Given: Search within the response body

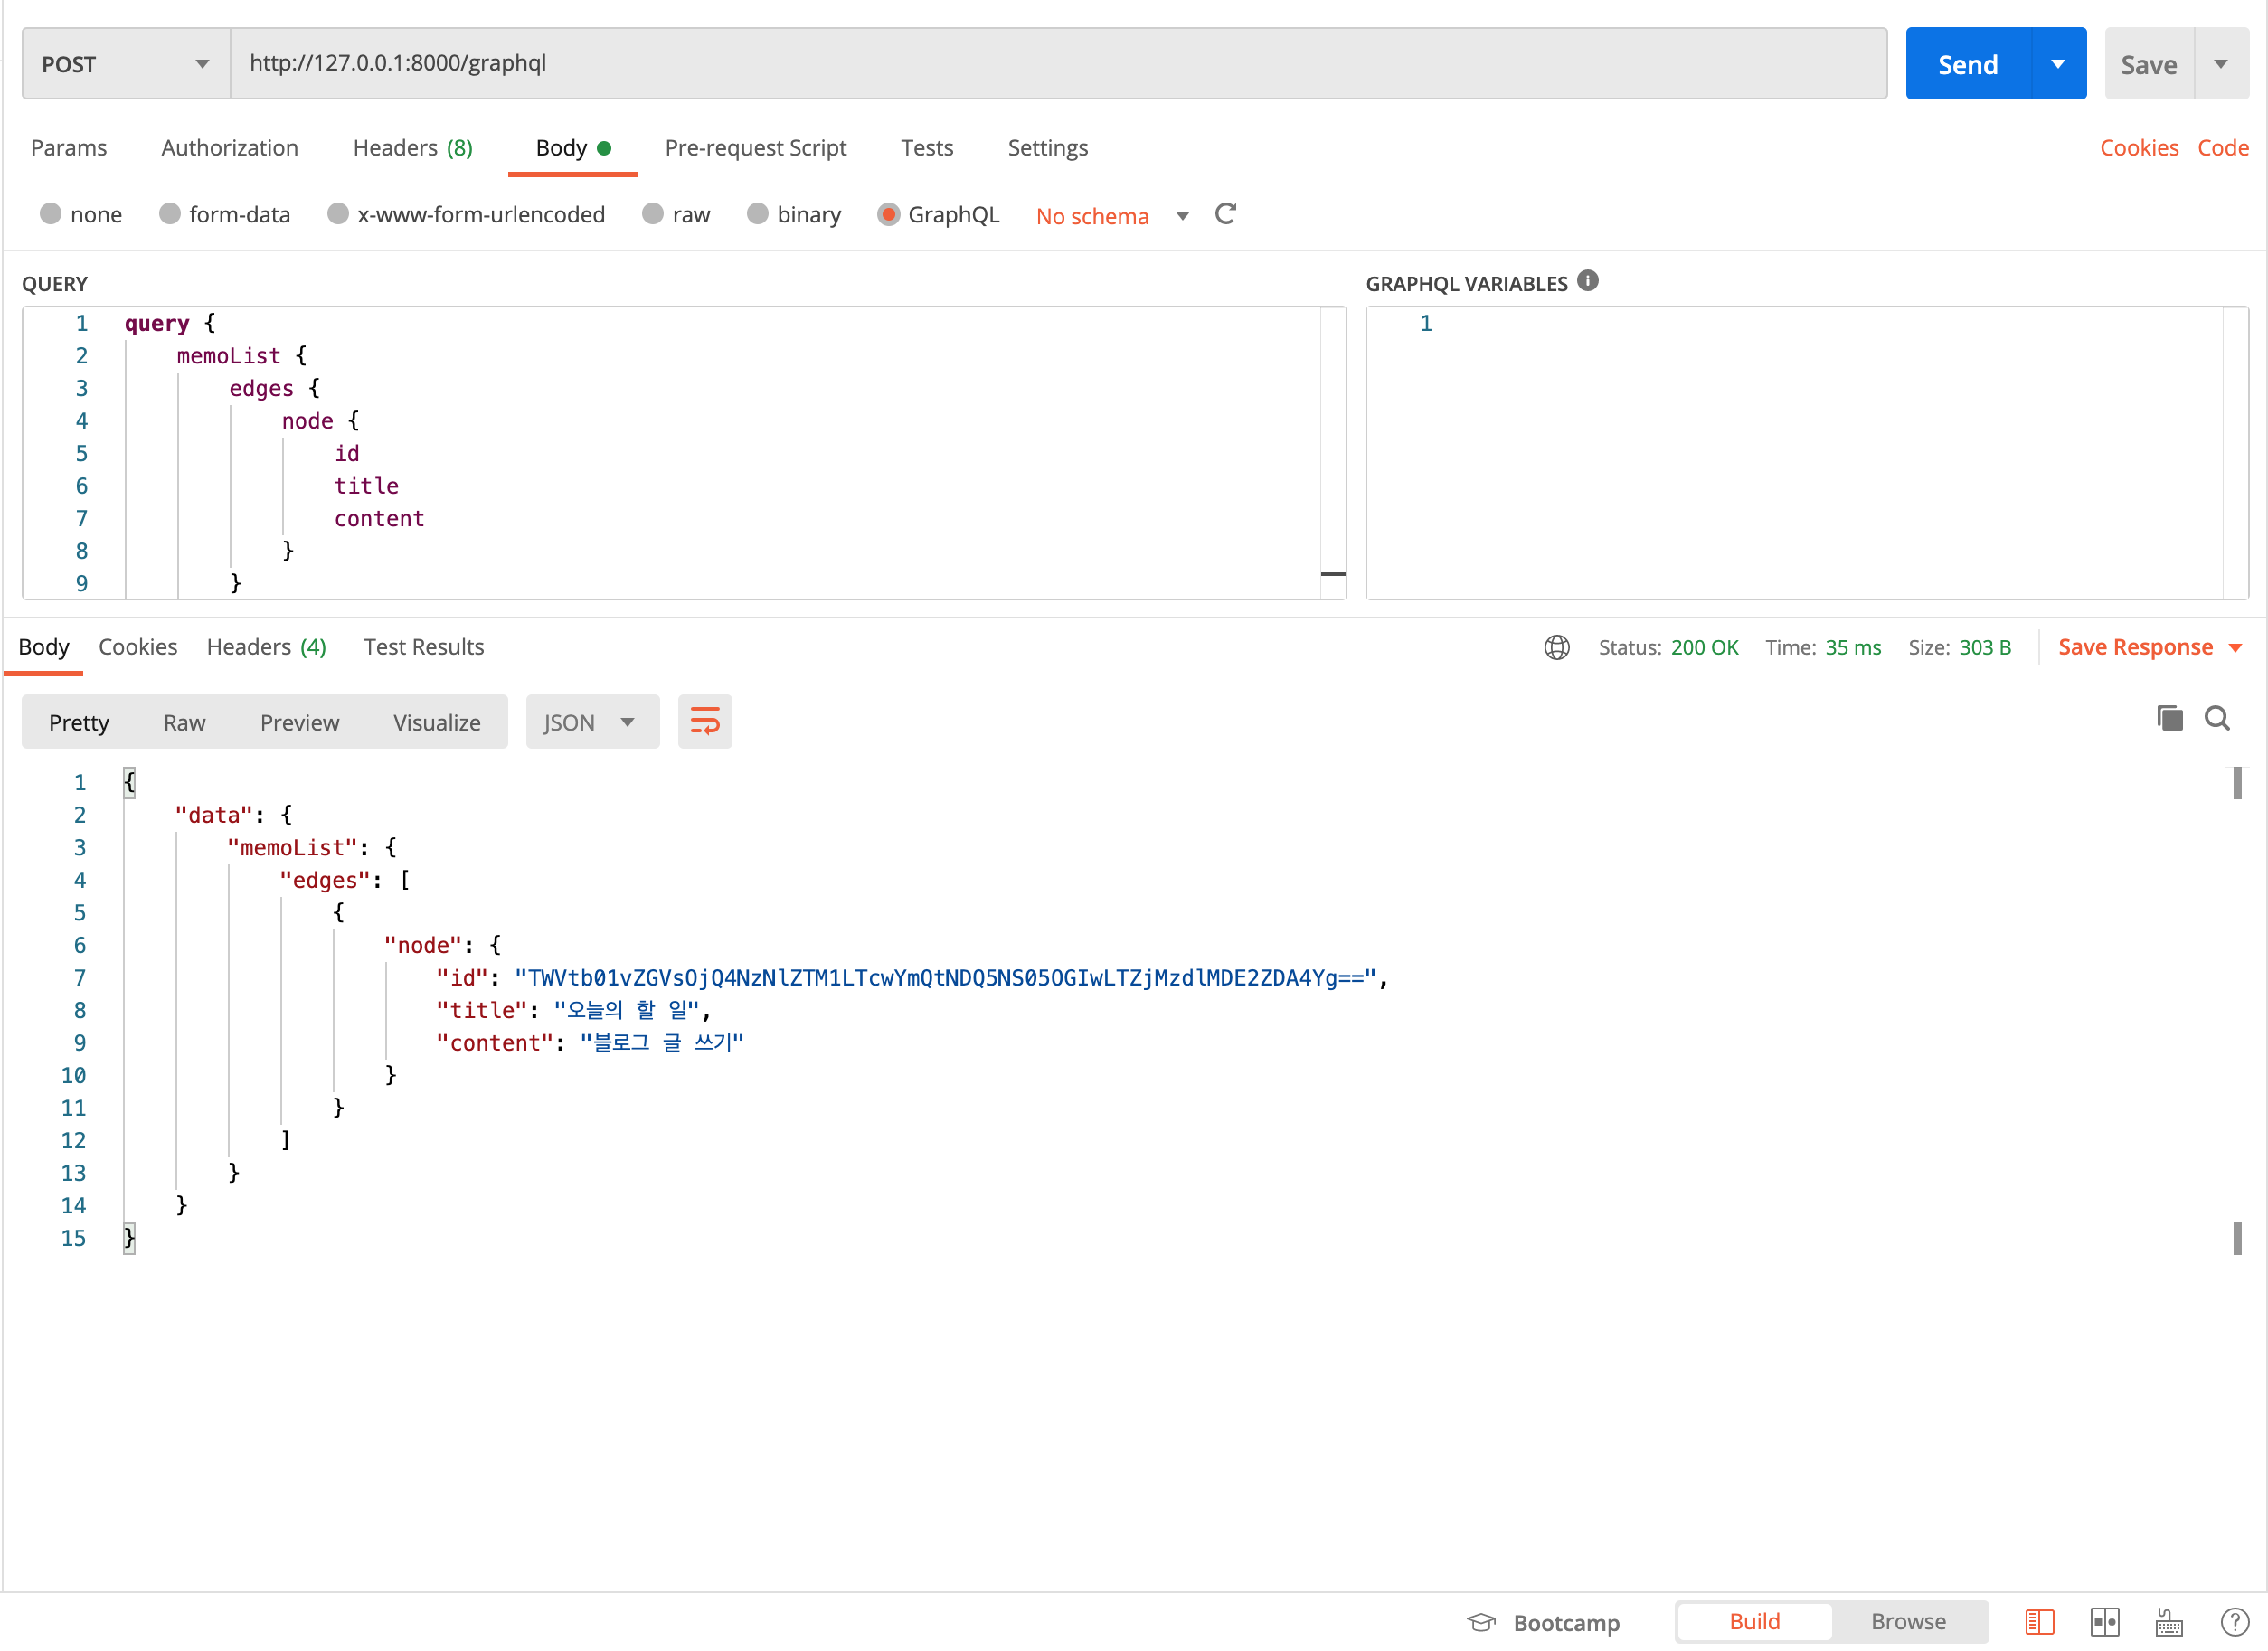Looking at the screenshot, I should (2217, 718).
